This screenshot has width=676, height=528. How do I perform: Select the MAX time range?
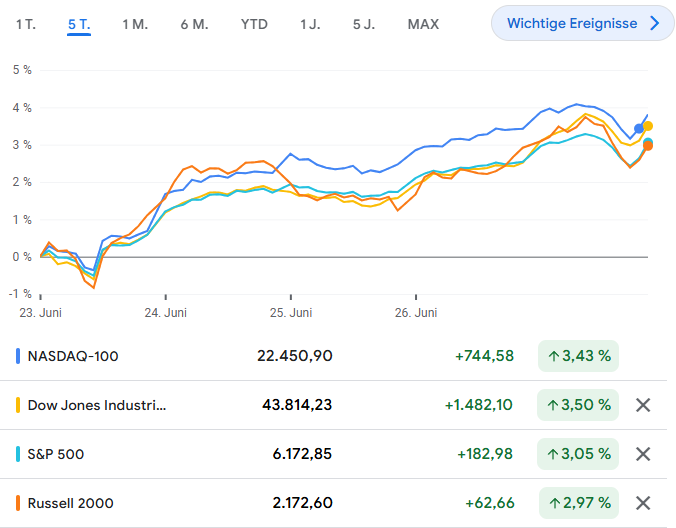[x=423, y=24]
